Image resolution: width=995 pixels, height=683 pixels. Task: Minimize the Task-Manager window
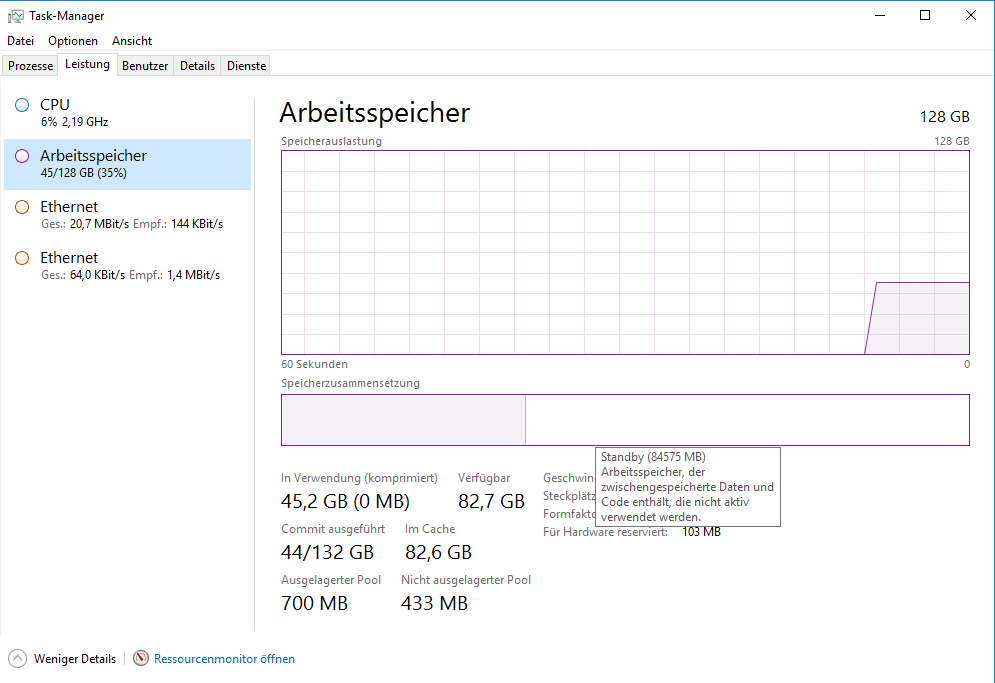tap(880, 15)
